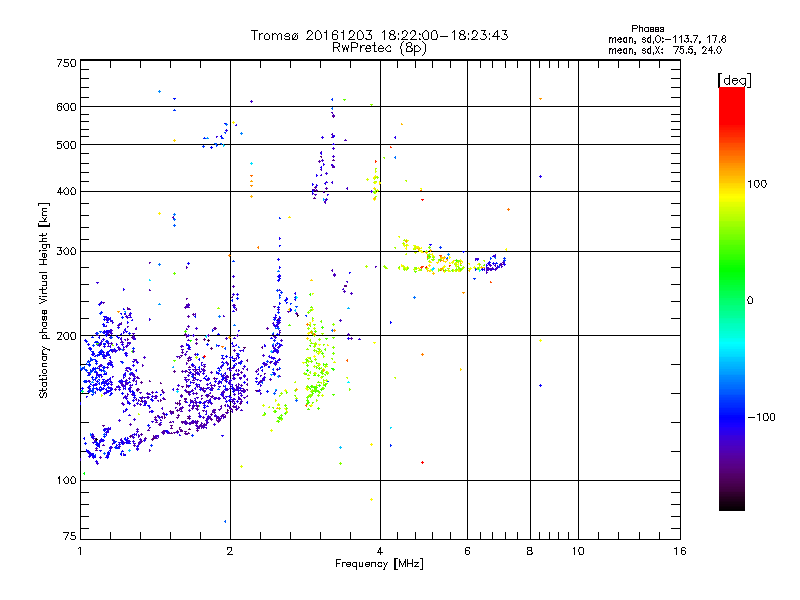Viewport: 800px width, 600px height.
Task: Click the x-axis label '8'
Action: point(530,551)
